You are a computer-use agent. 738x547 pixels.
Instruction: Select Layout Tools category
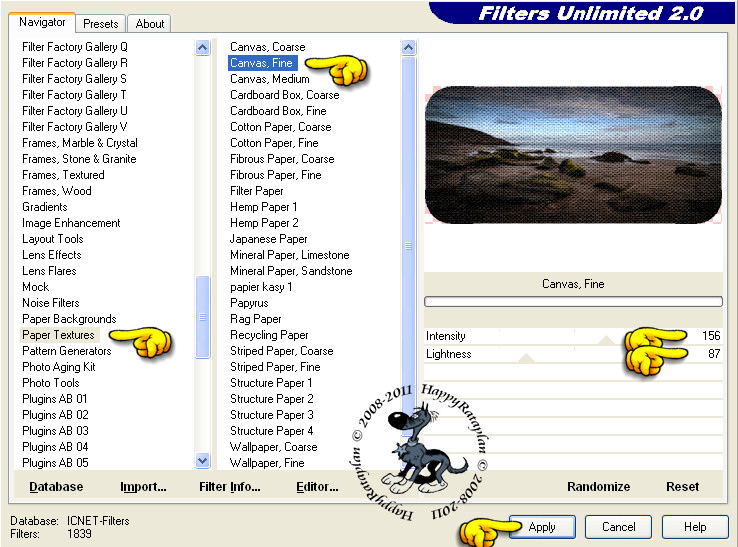tap(53, 239)
